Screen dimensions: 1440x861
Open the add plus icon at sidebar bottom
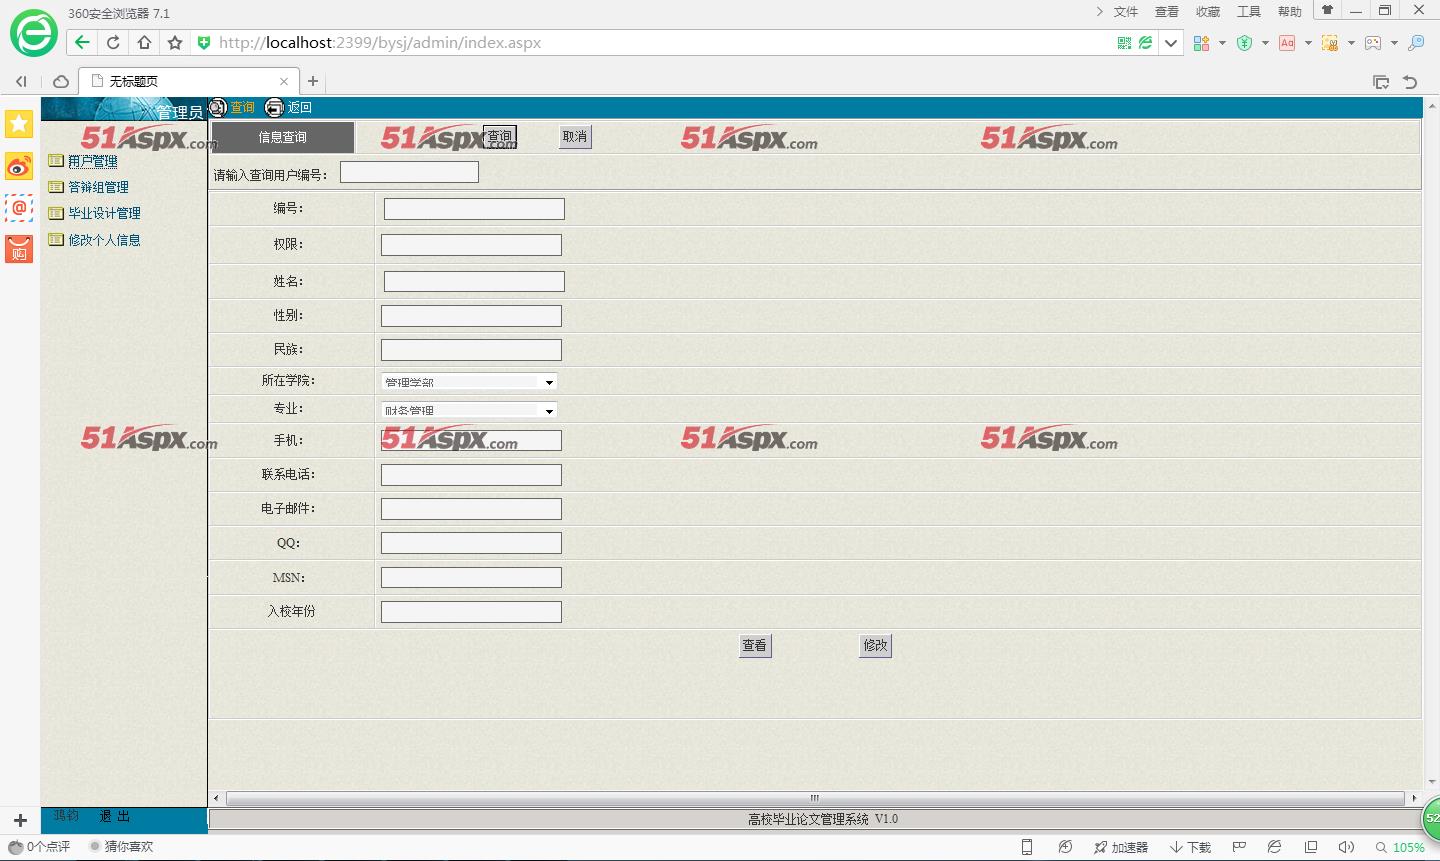(x=19, y=821)
